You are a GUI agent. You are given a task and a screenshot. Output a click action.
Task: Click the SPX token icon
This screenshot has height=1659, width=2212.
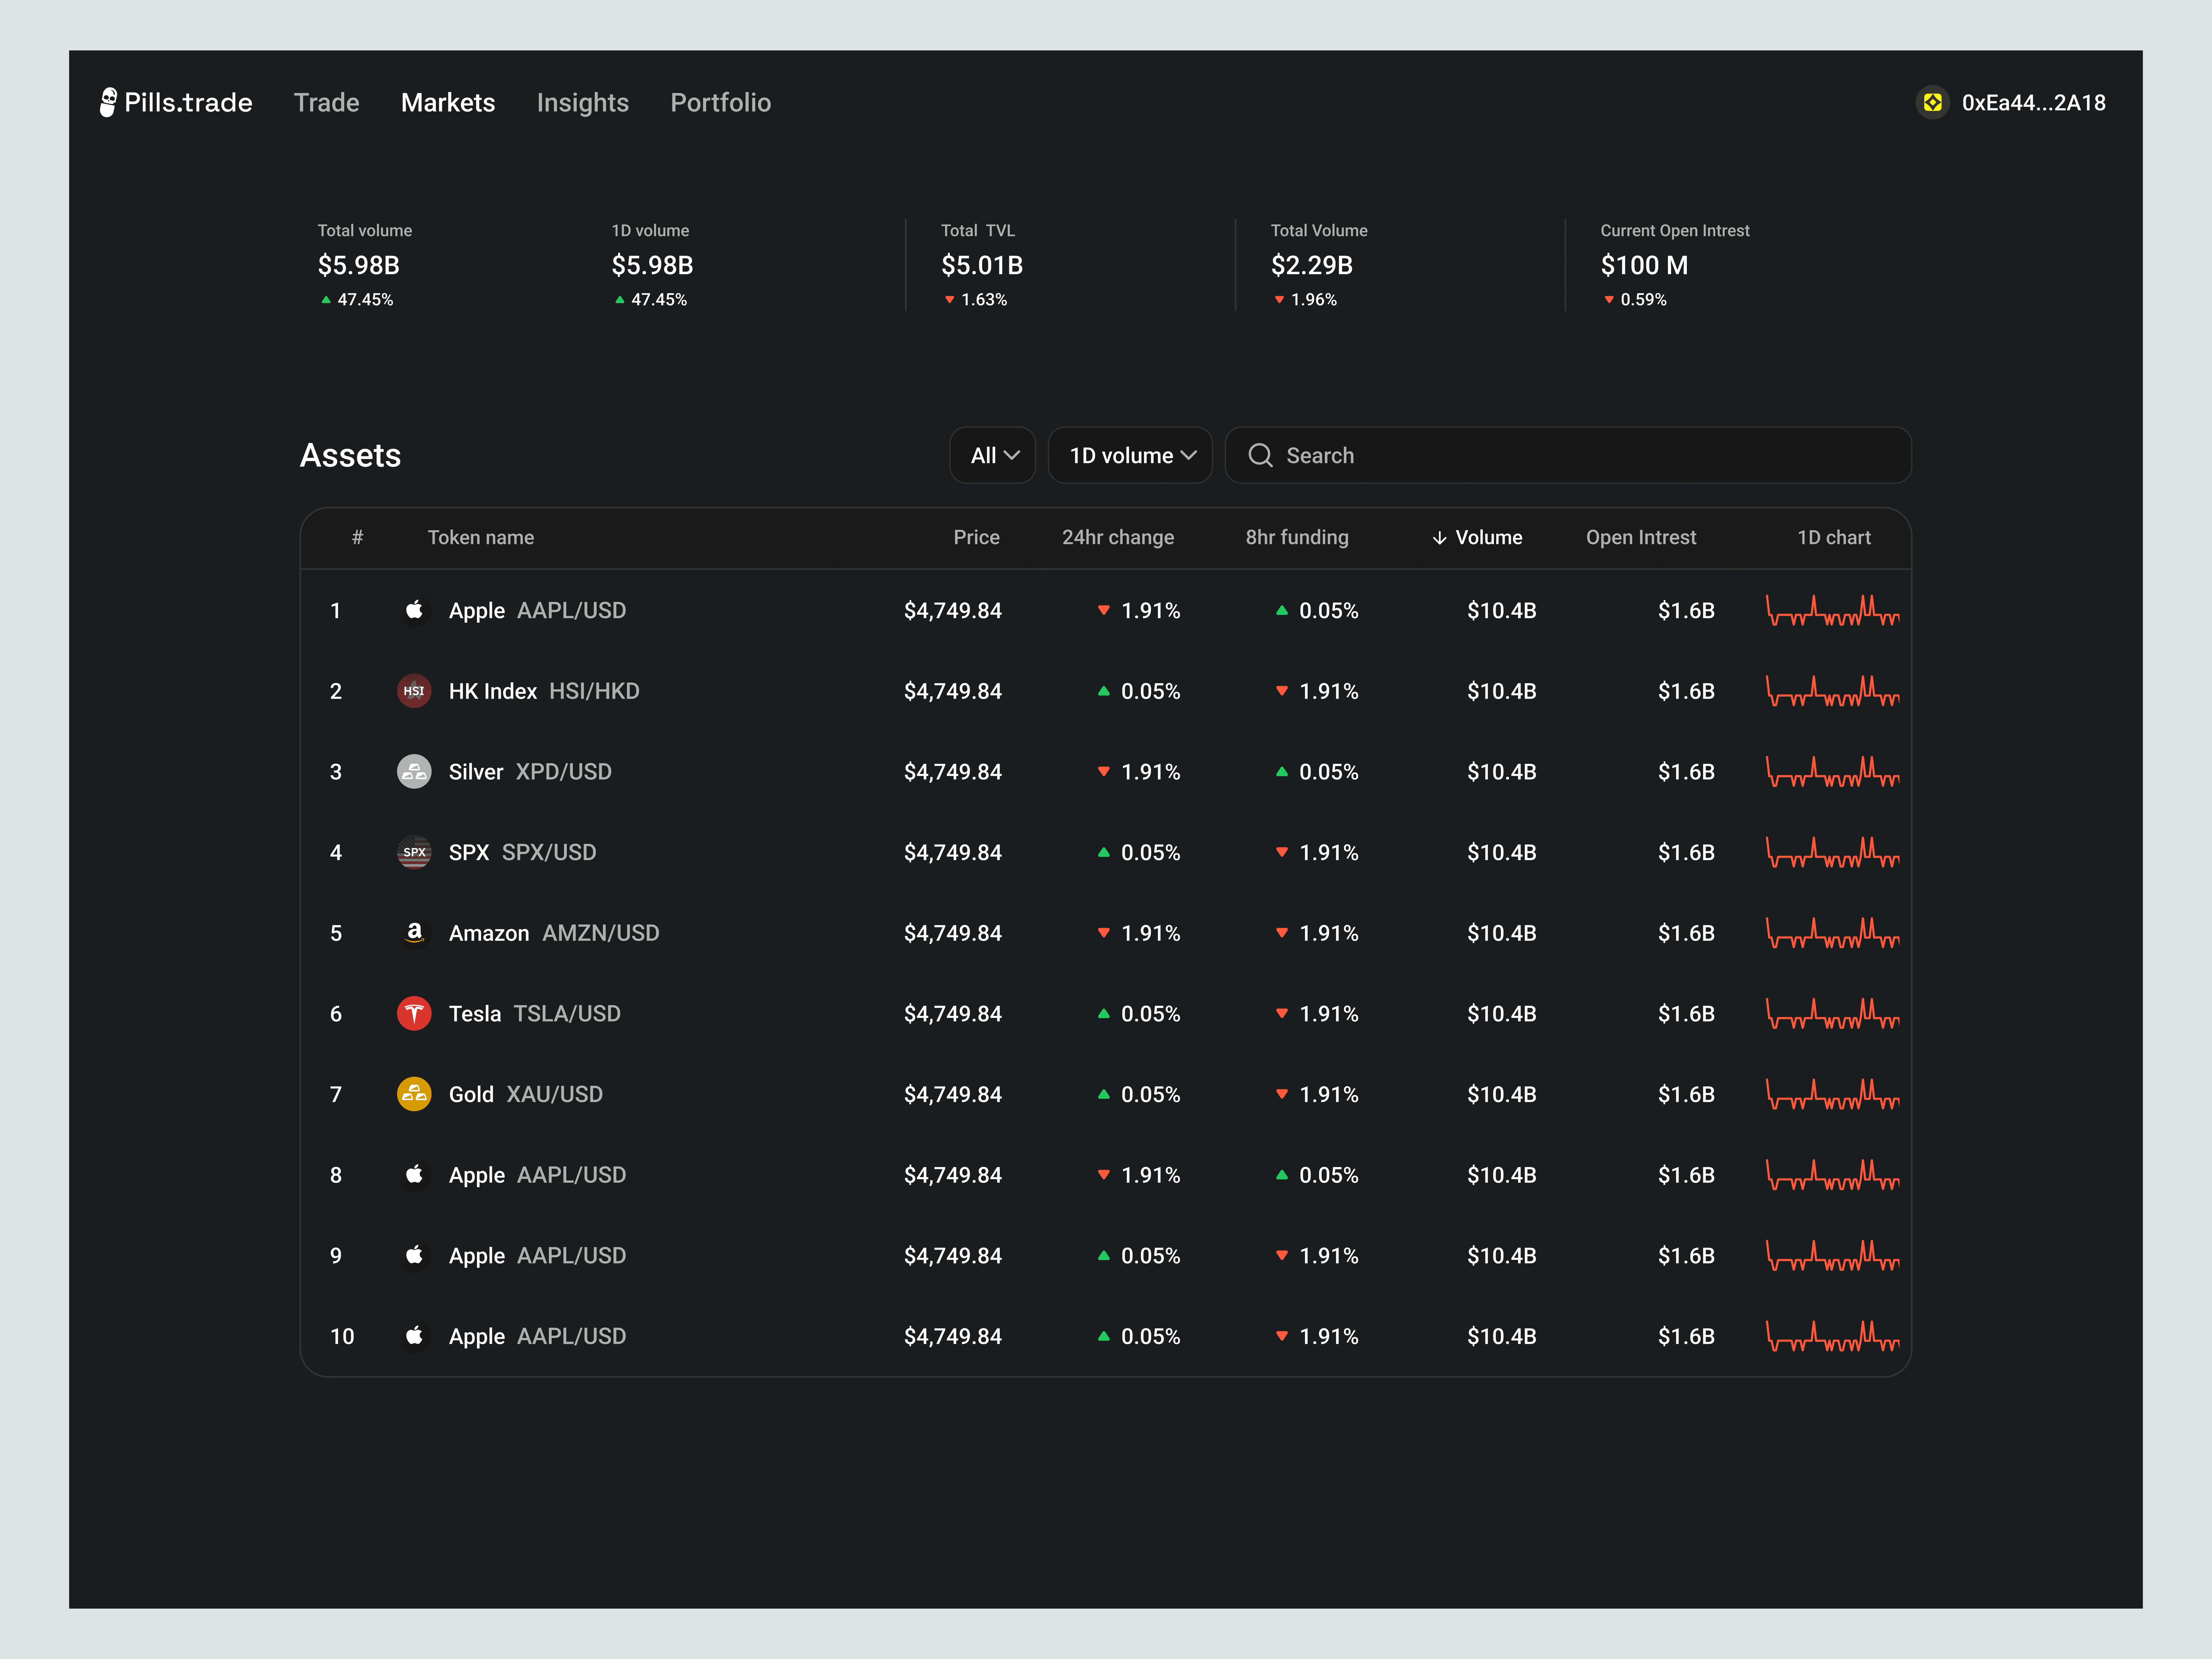[414, 852]
